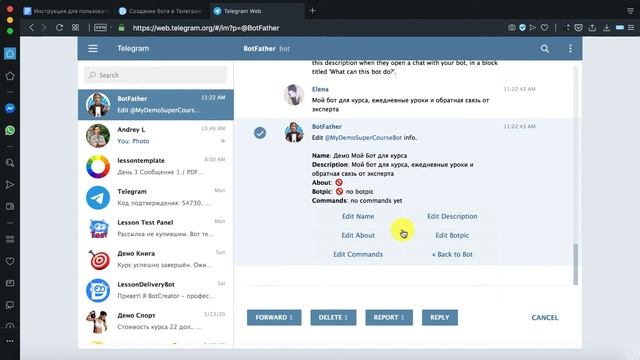Deselect the checked BotFather message

click(260, 133)
